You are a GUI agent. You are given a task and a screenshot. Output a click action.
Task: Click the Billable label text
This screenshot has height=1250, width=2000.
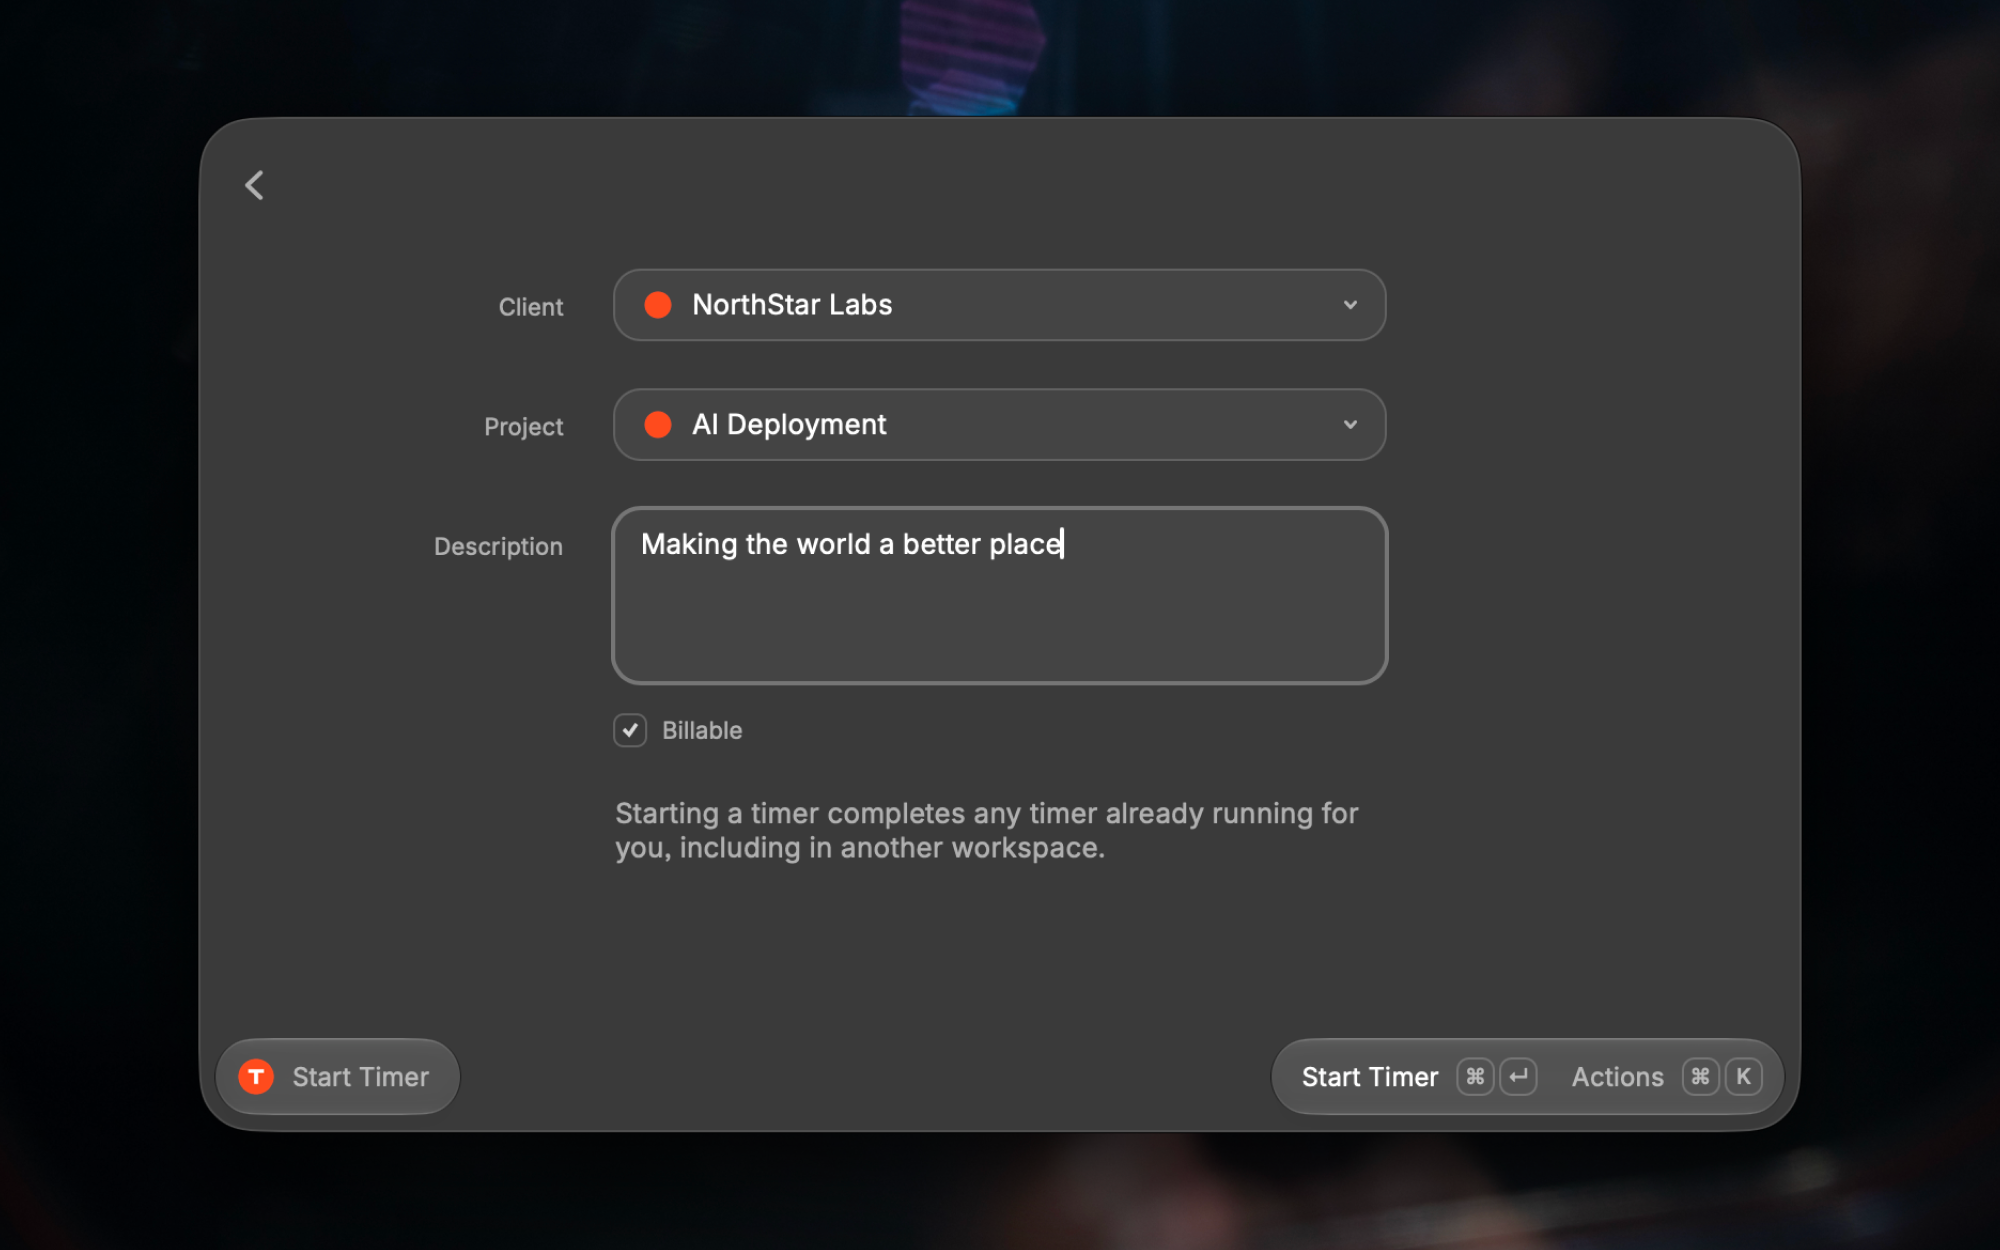[702, 731]
